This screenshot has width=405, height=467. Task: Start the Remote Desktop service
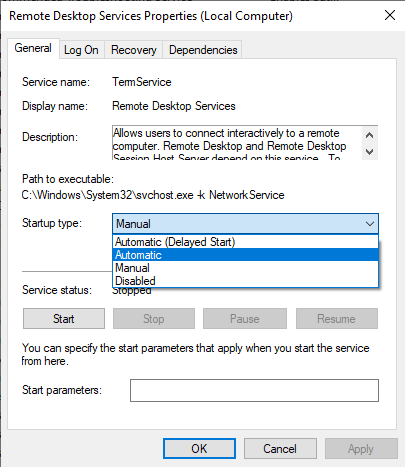point(64,319)
